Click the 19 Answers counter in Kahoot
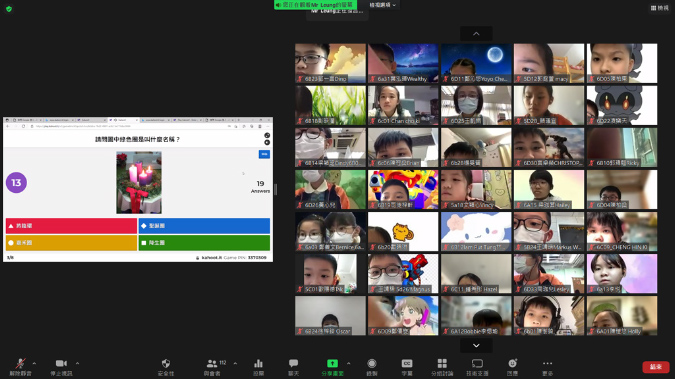675x379 pixels. (x=260, y=186)
